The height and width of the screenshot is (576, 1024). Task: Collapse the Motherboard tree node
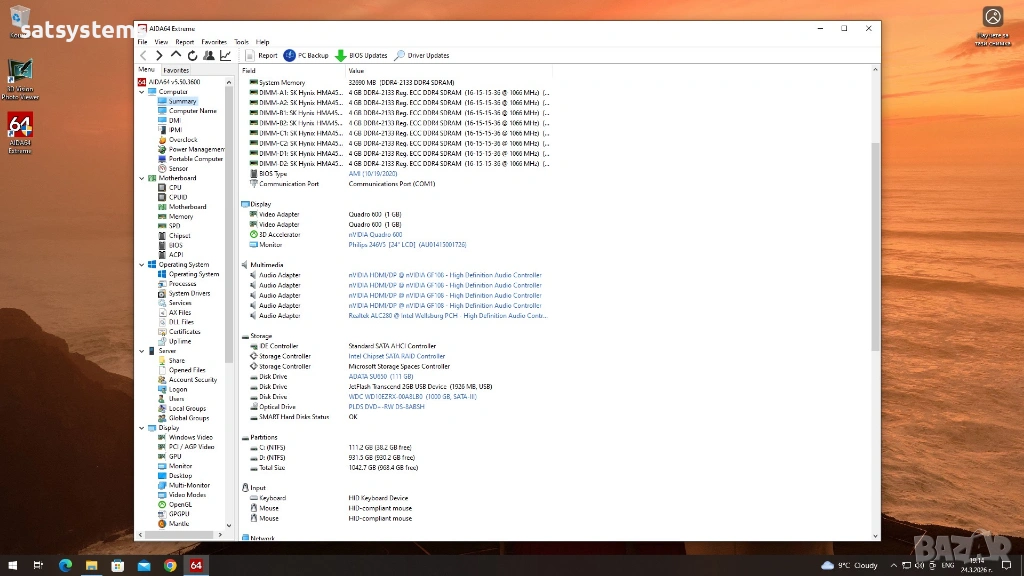(142, 178)
